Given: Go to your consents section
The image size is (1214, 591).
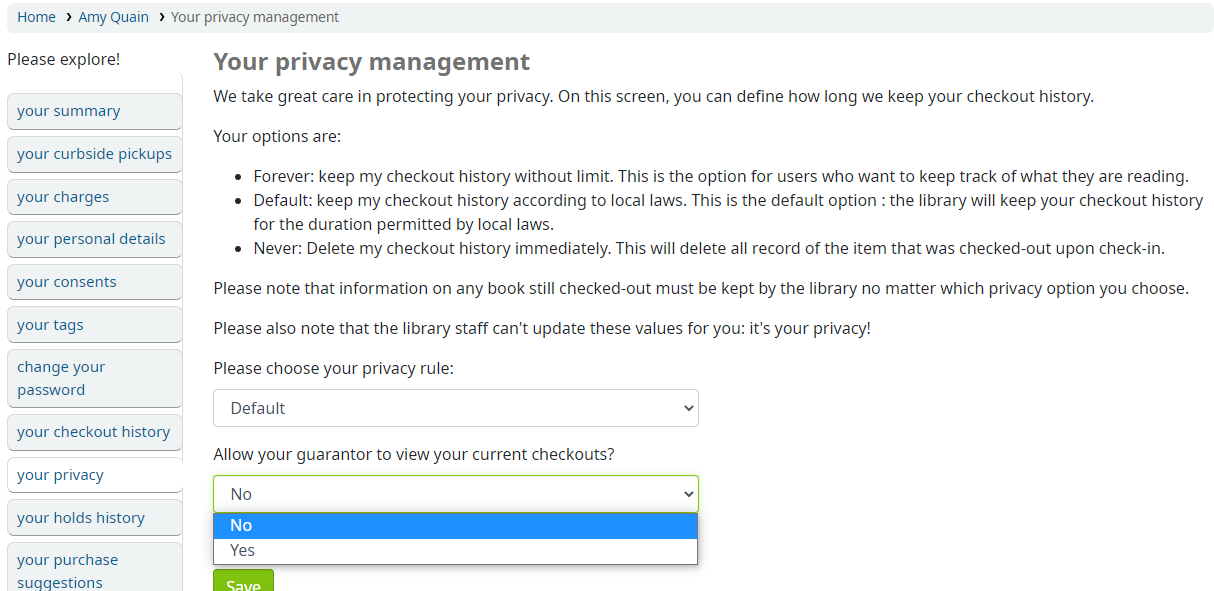Looking at the screenshot, I should (x=95, y=282).
